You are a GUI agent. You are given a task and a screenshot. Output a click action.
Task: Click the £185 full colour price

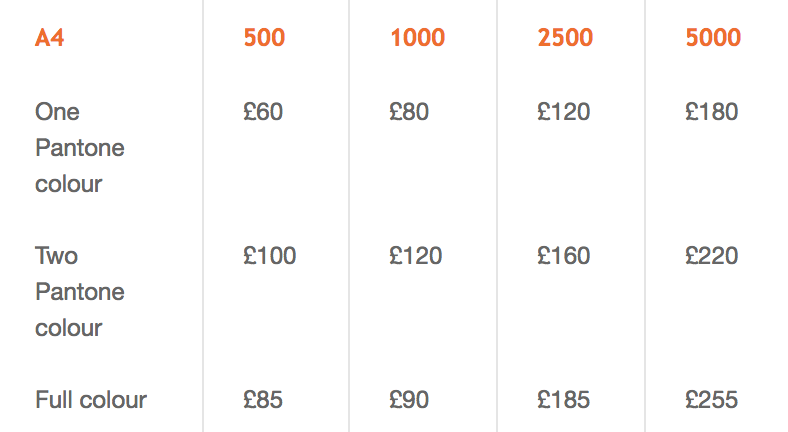[x=563, y=400]
